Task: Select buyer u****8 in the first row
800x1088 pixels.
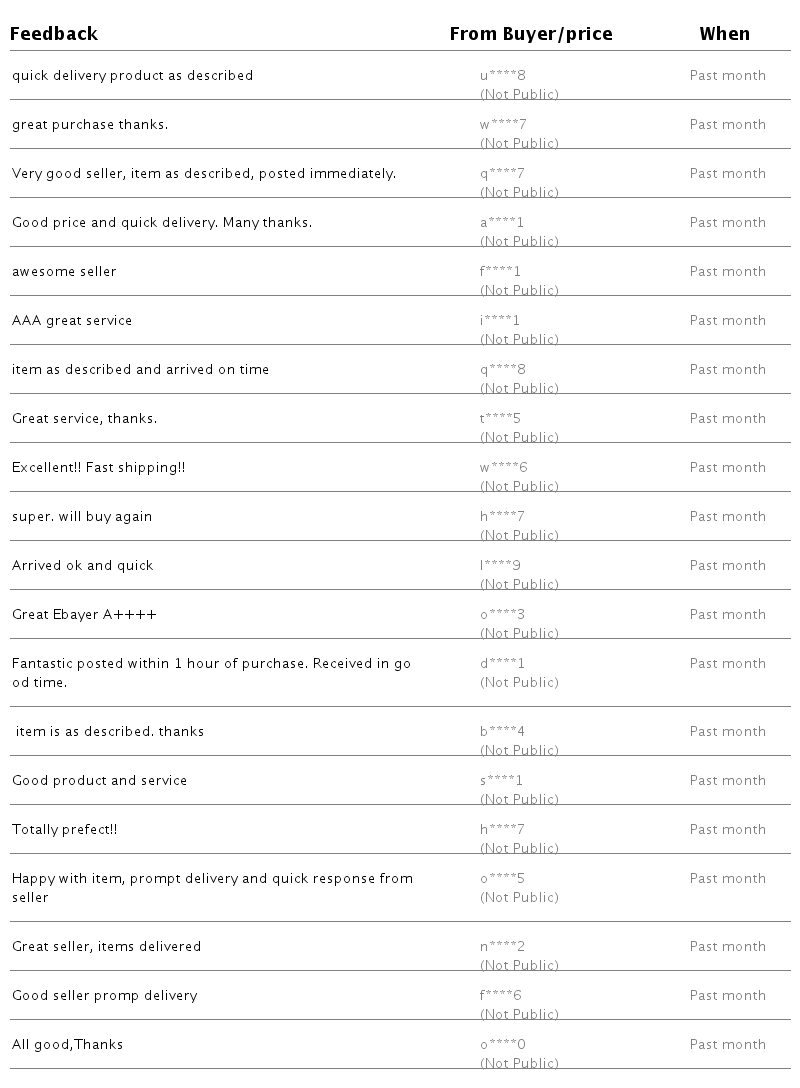Action: (503, 76)
